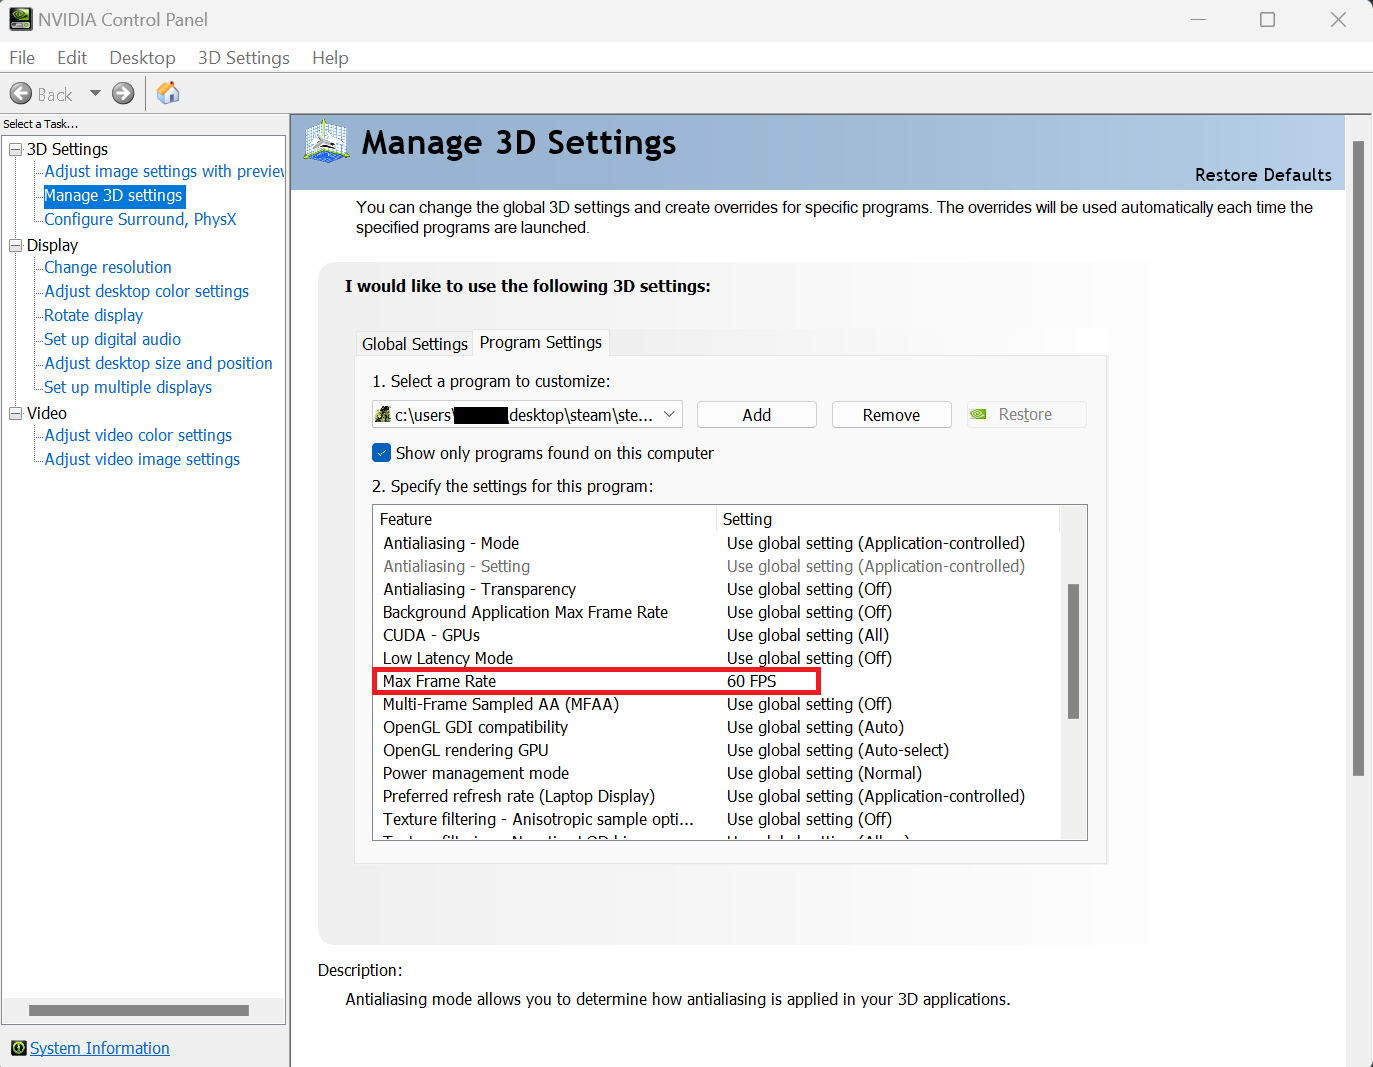Open the Help menu
The width and height of the screenshot is (1373, 1067).
[x=330, y=58]
